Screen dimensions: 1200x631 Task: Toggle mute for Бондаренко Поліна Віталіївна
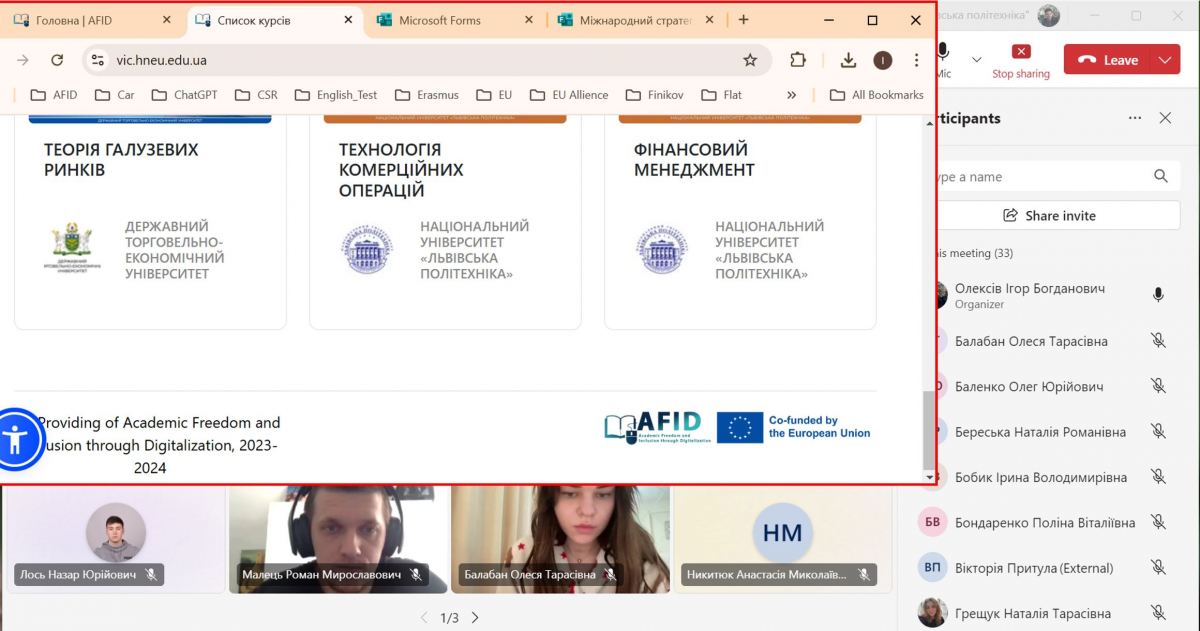coord(1158,522)
